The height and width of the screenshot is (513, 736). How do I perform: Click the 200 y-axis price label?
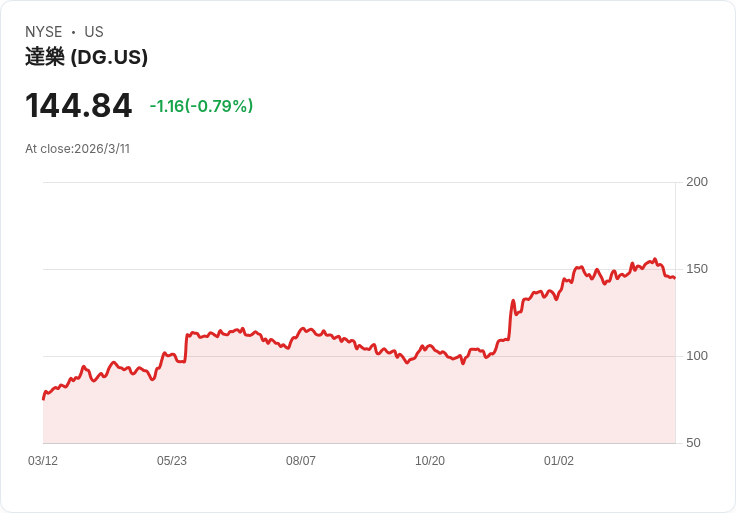coord(697,182)
